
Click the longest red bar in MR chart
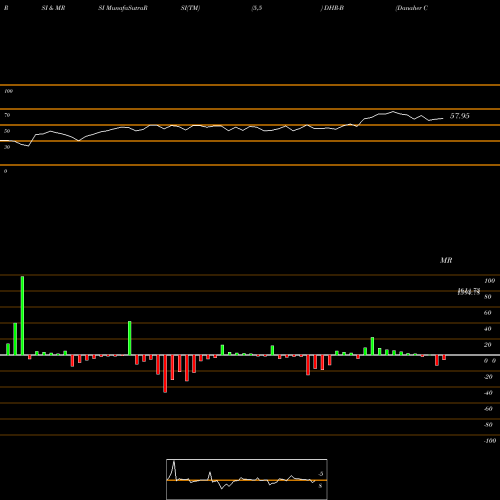click(165, 374)
